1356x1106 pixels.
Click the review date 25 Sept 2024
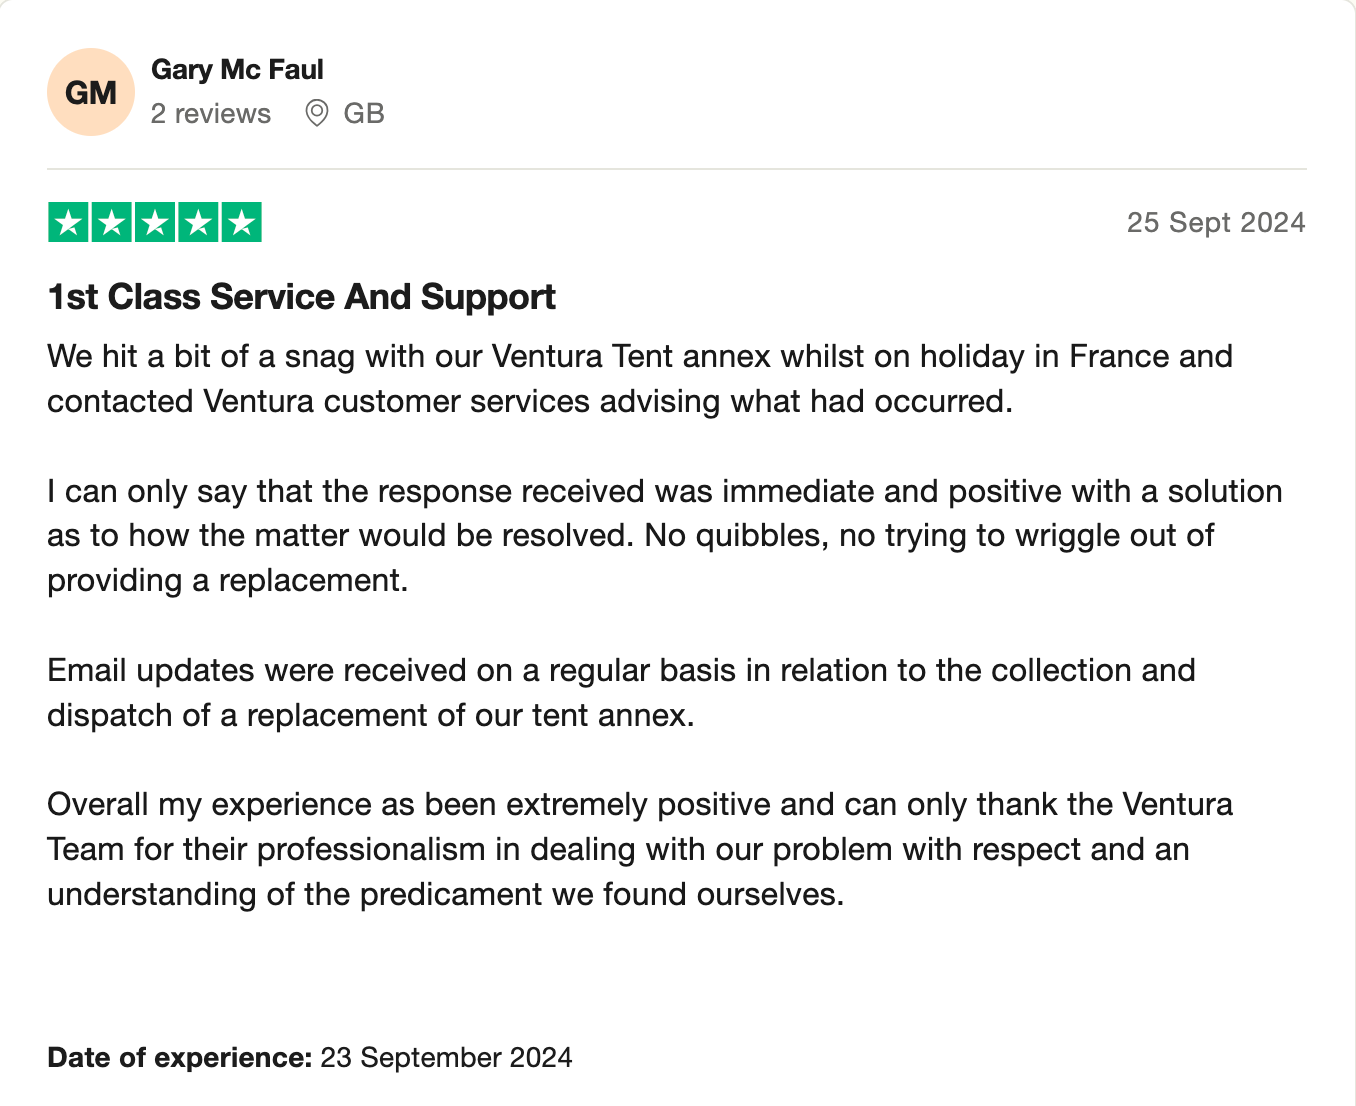click(x=1215, y=222)
